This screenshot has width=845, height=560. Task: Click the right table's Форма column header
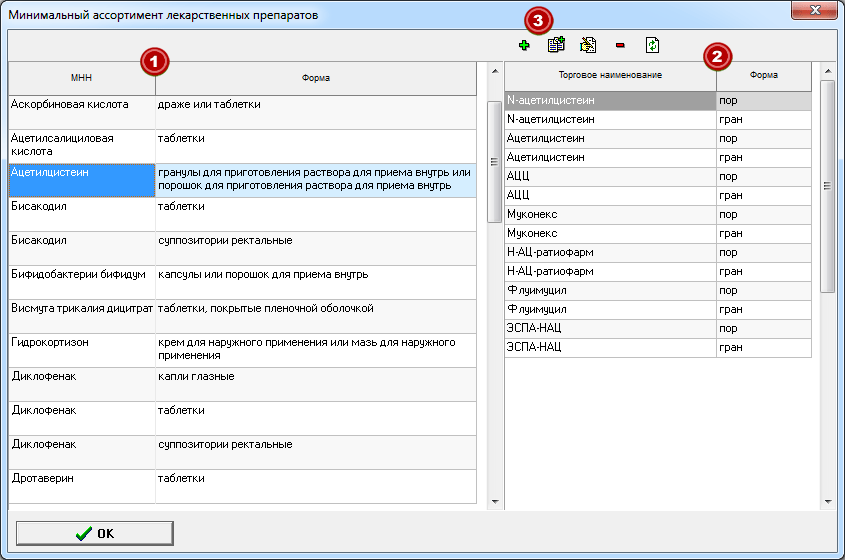[x=764, y=75]
